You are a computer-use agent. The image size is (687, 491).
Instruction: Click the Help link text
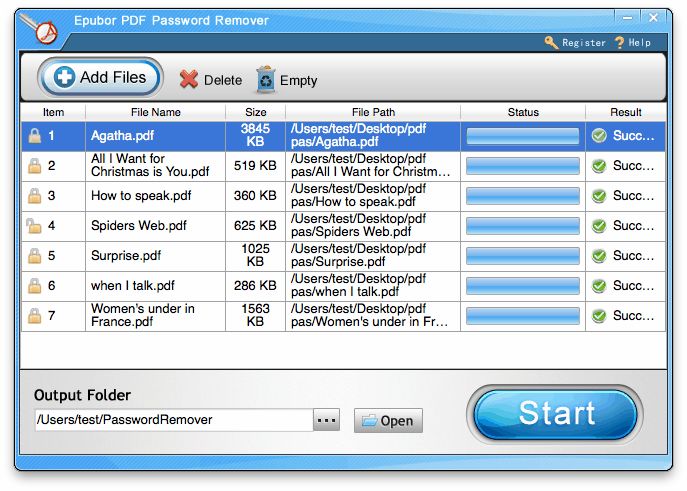[x=640, y=43]
